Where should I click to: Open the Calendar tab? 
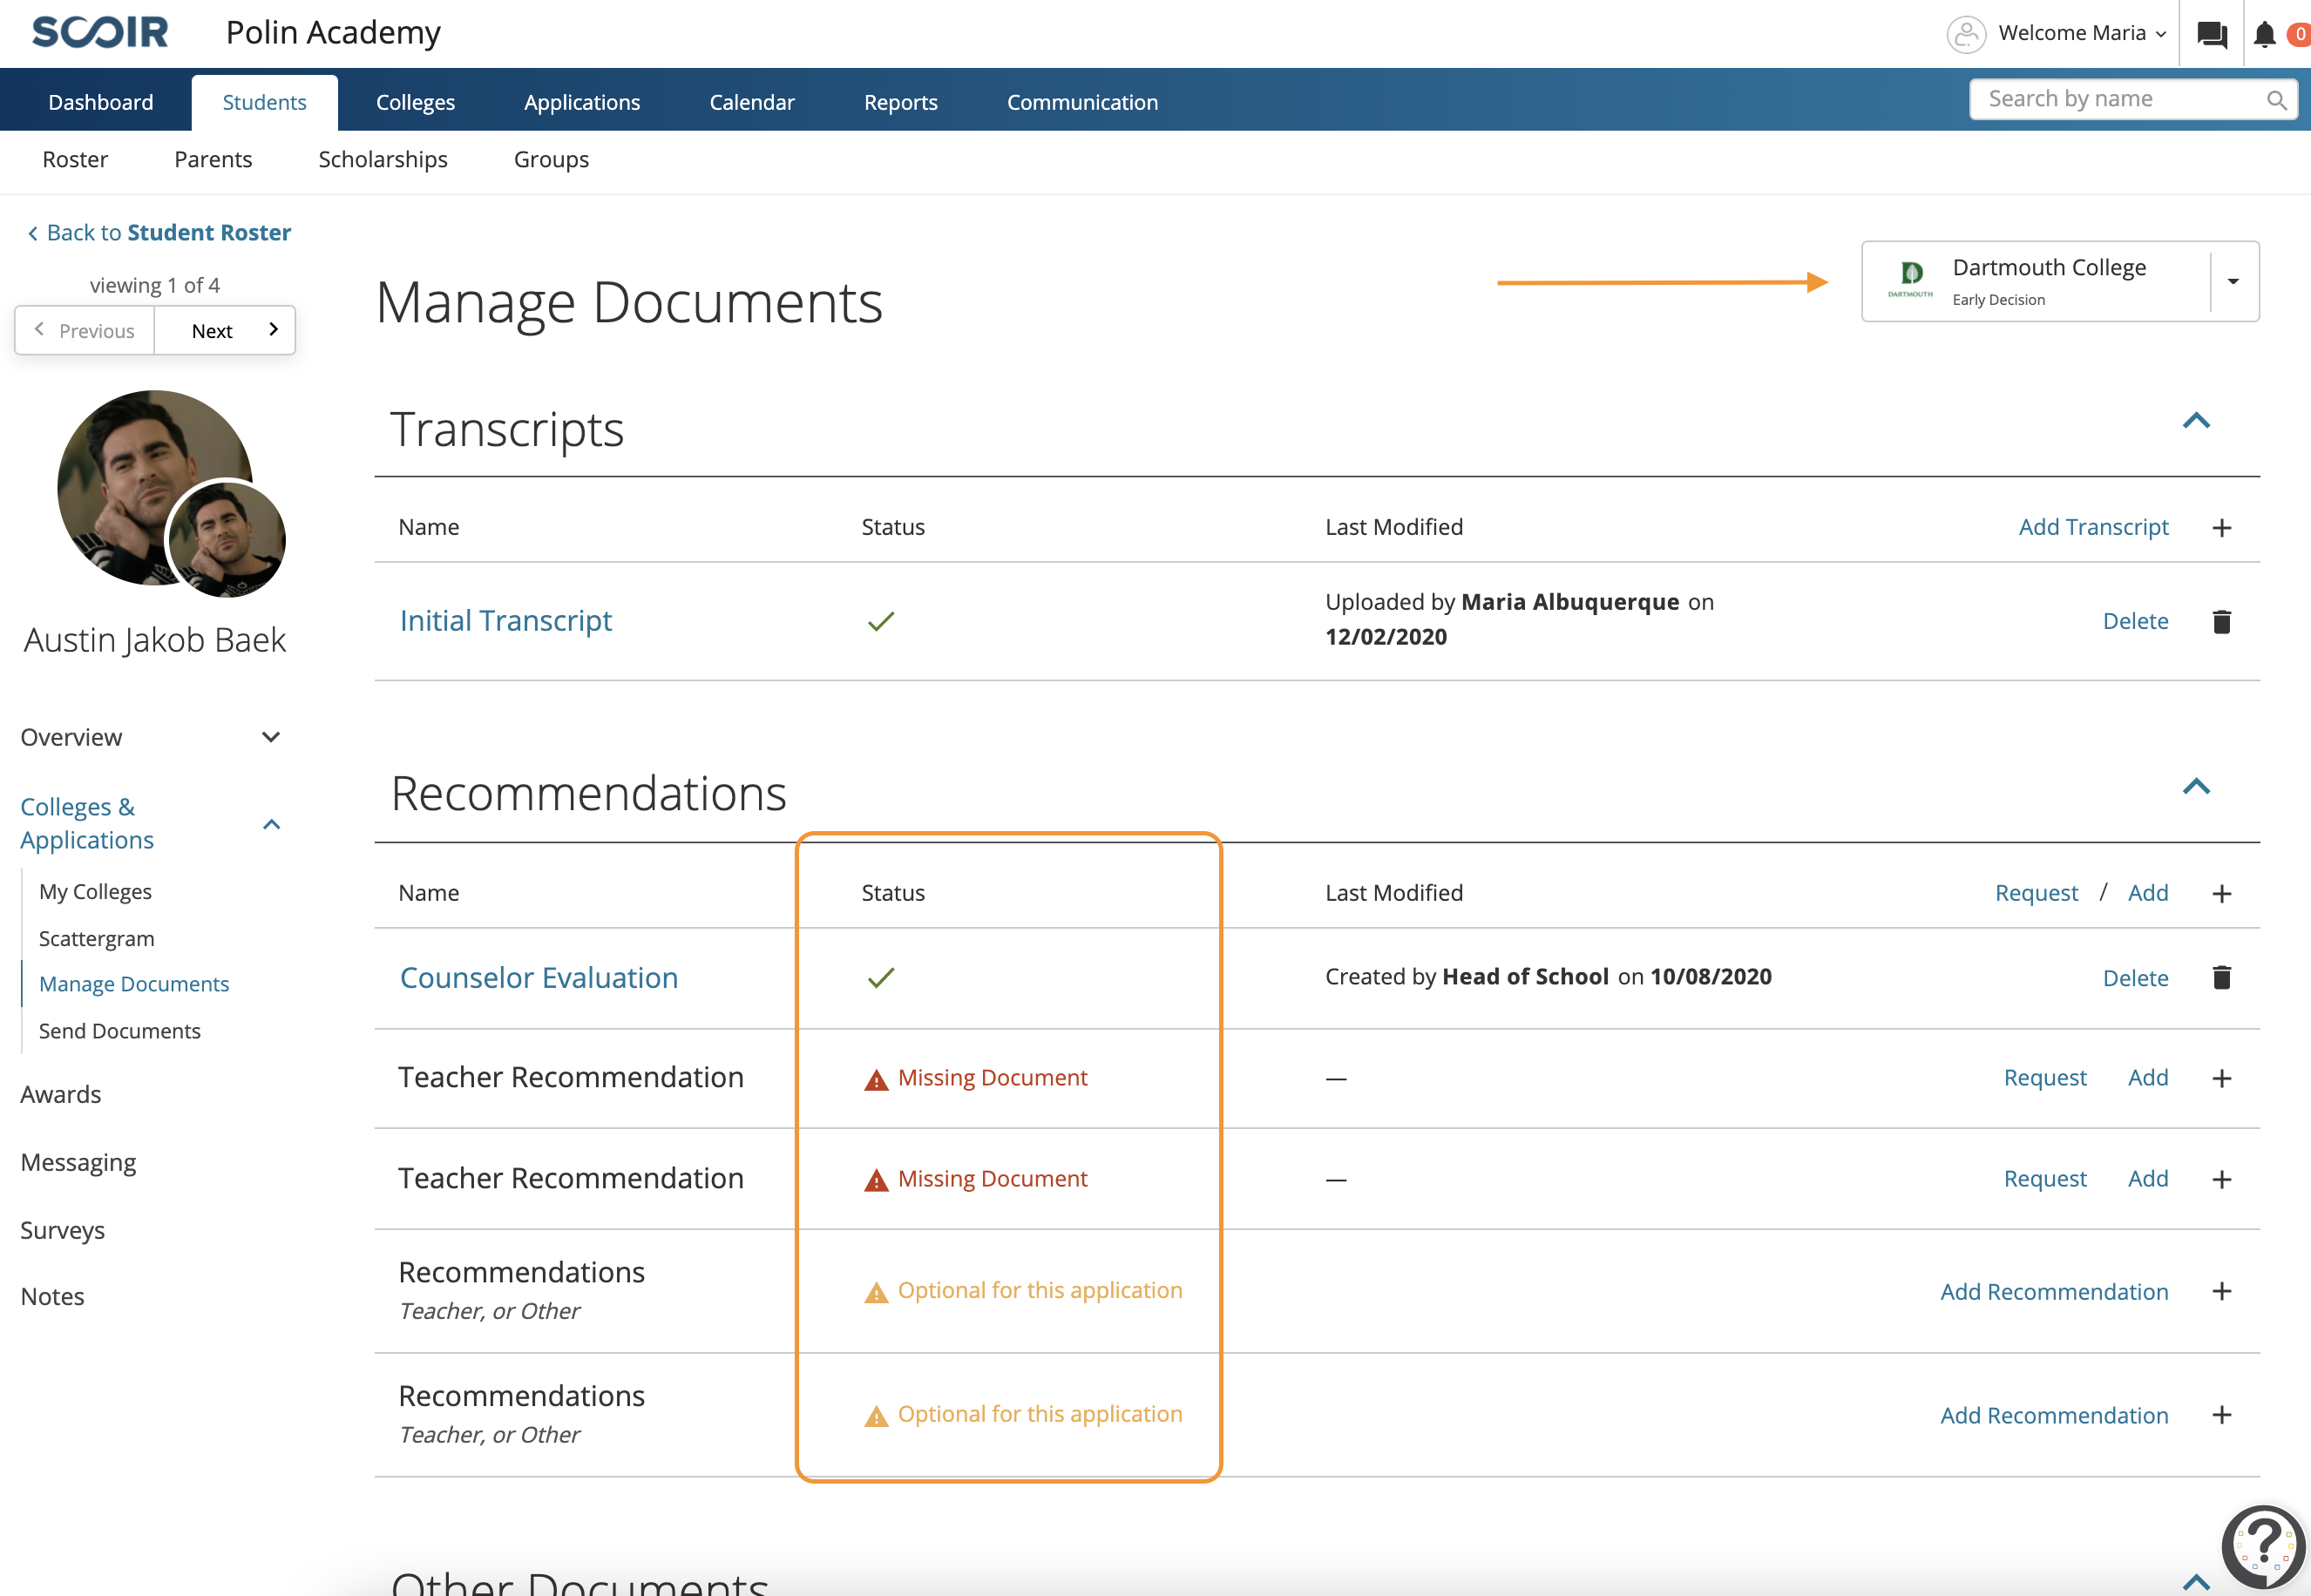[x=752, y=103]
